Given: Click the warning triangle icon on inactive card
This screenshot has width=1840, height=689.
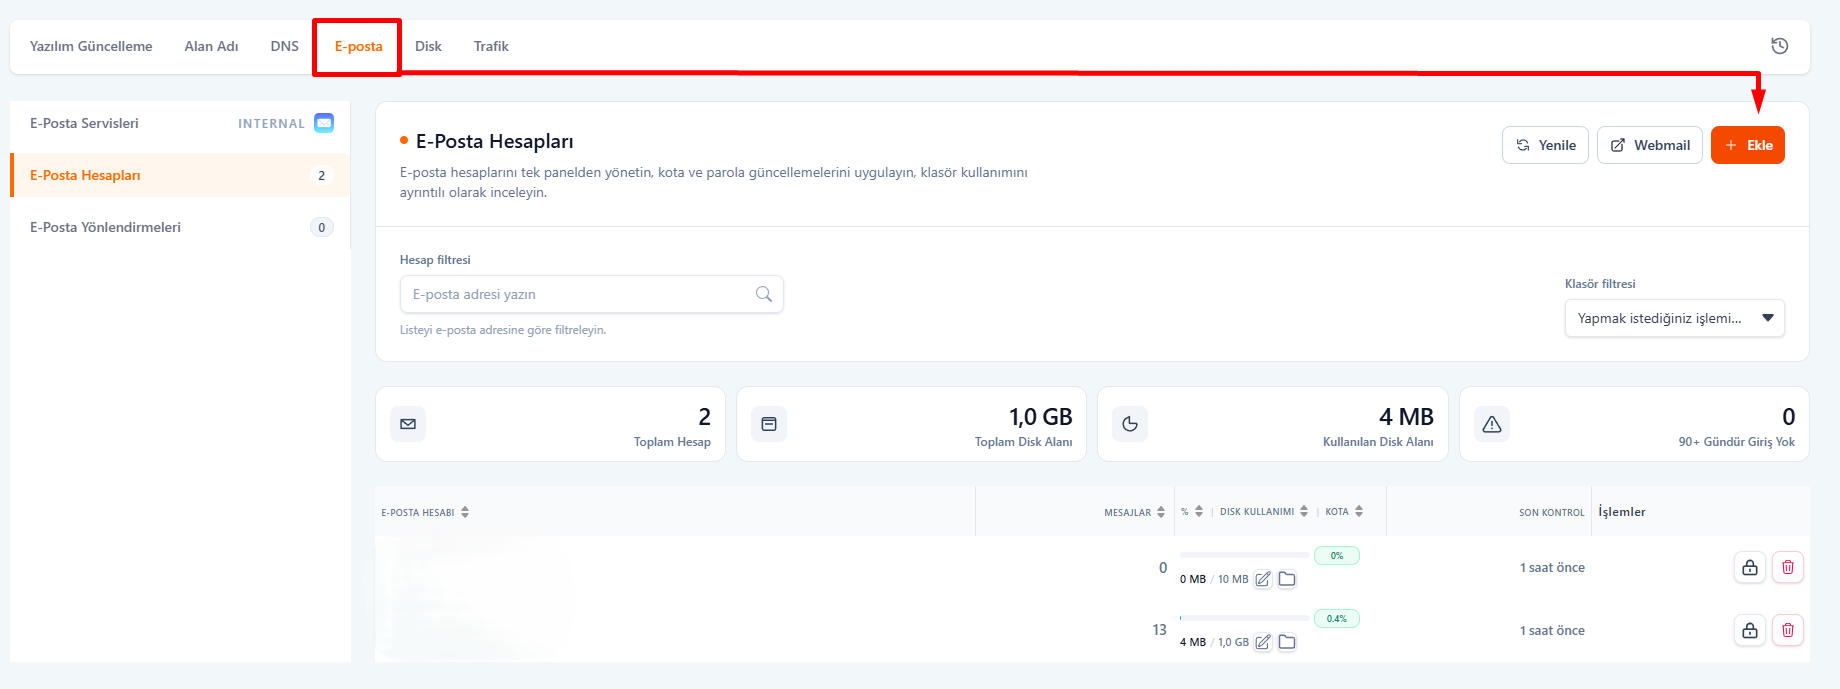Looking at the screenshot, I should (x=1491, y=424).
